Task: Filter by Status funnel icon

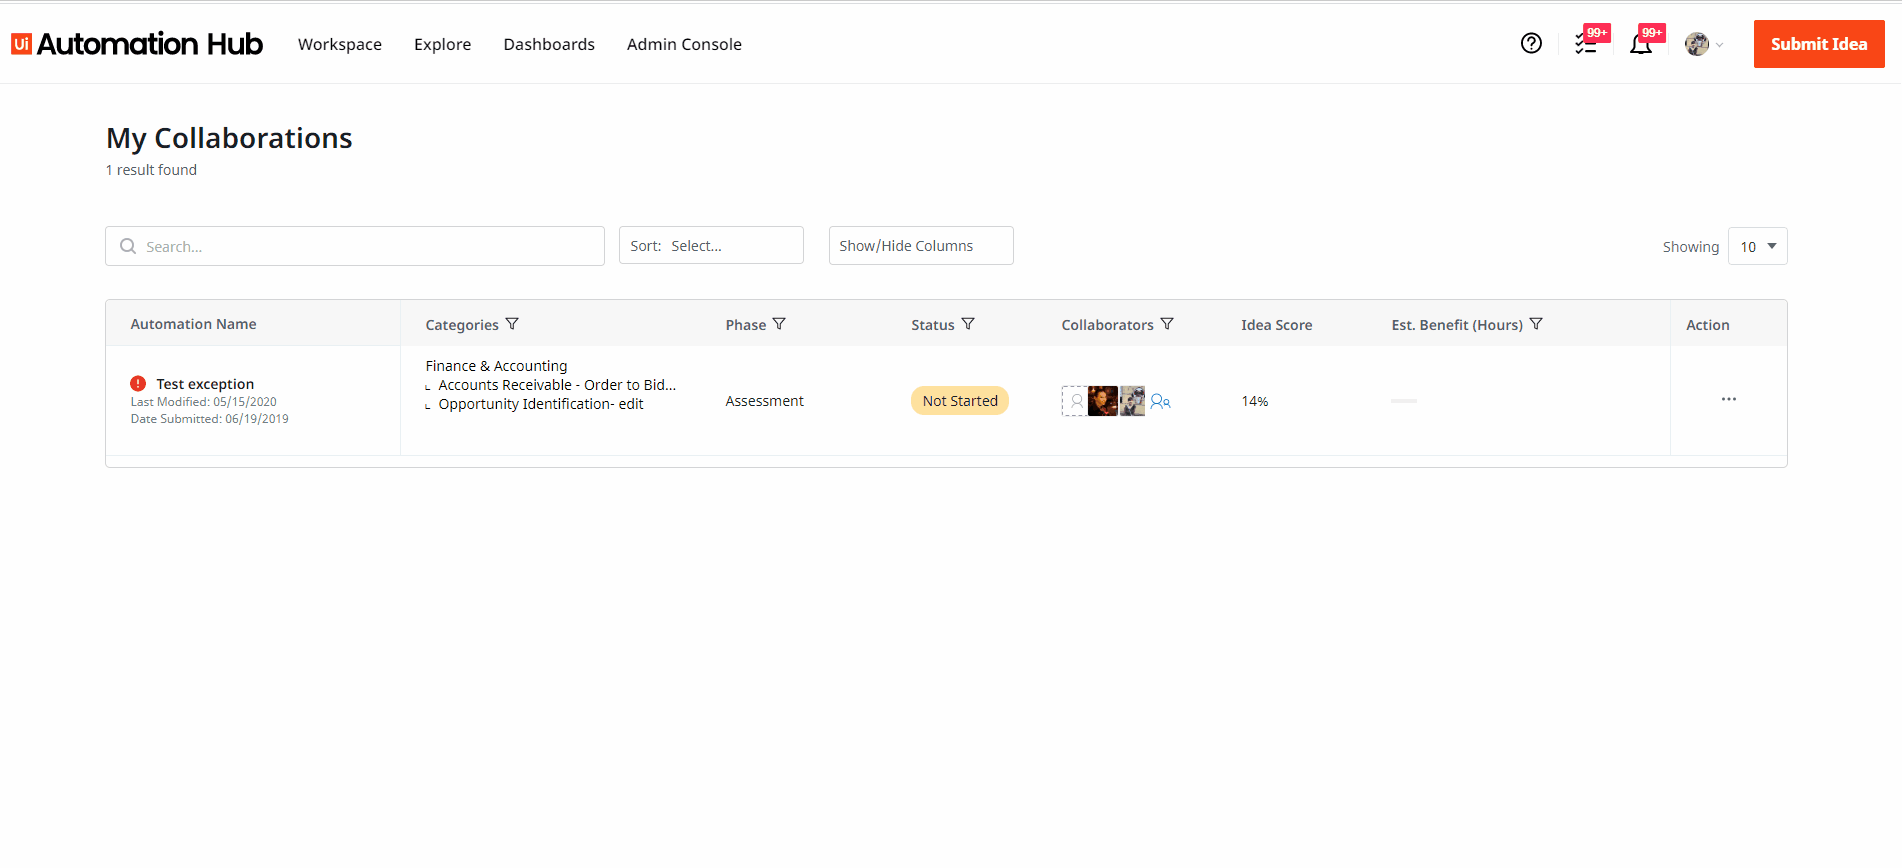Action: coord(968,324)
